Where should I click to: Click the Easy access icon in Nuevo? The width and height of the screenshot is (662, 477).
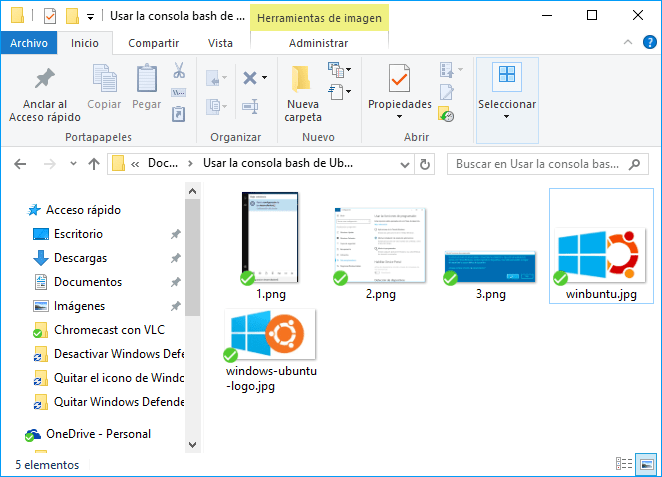[x=336, y=92]
